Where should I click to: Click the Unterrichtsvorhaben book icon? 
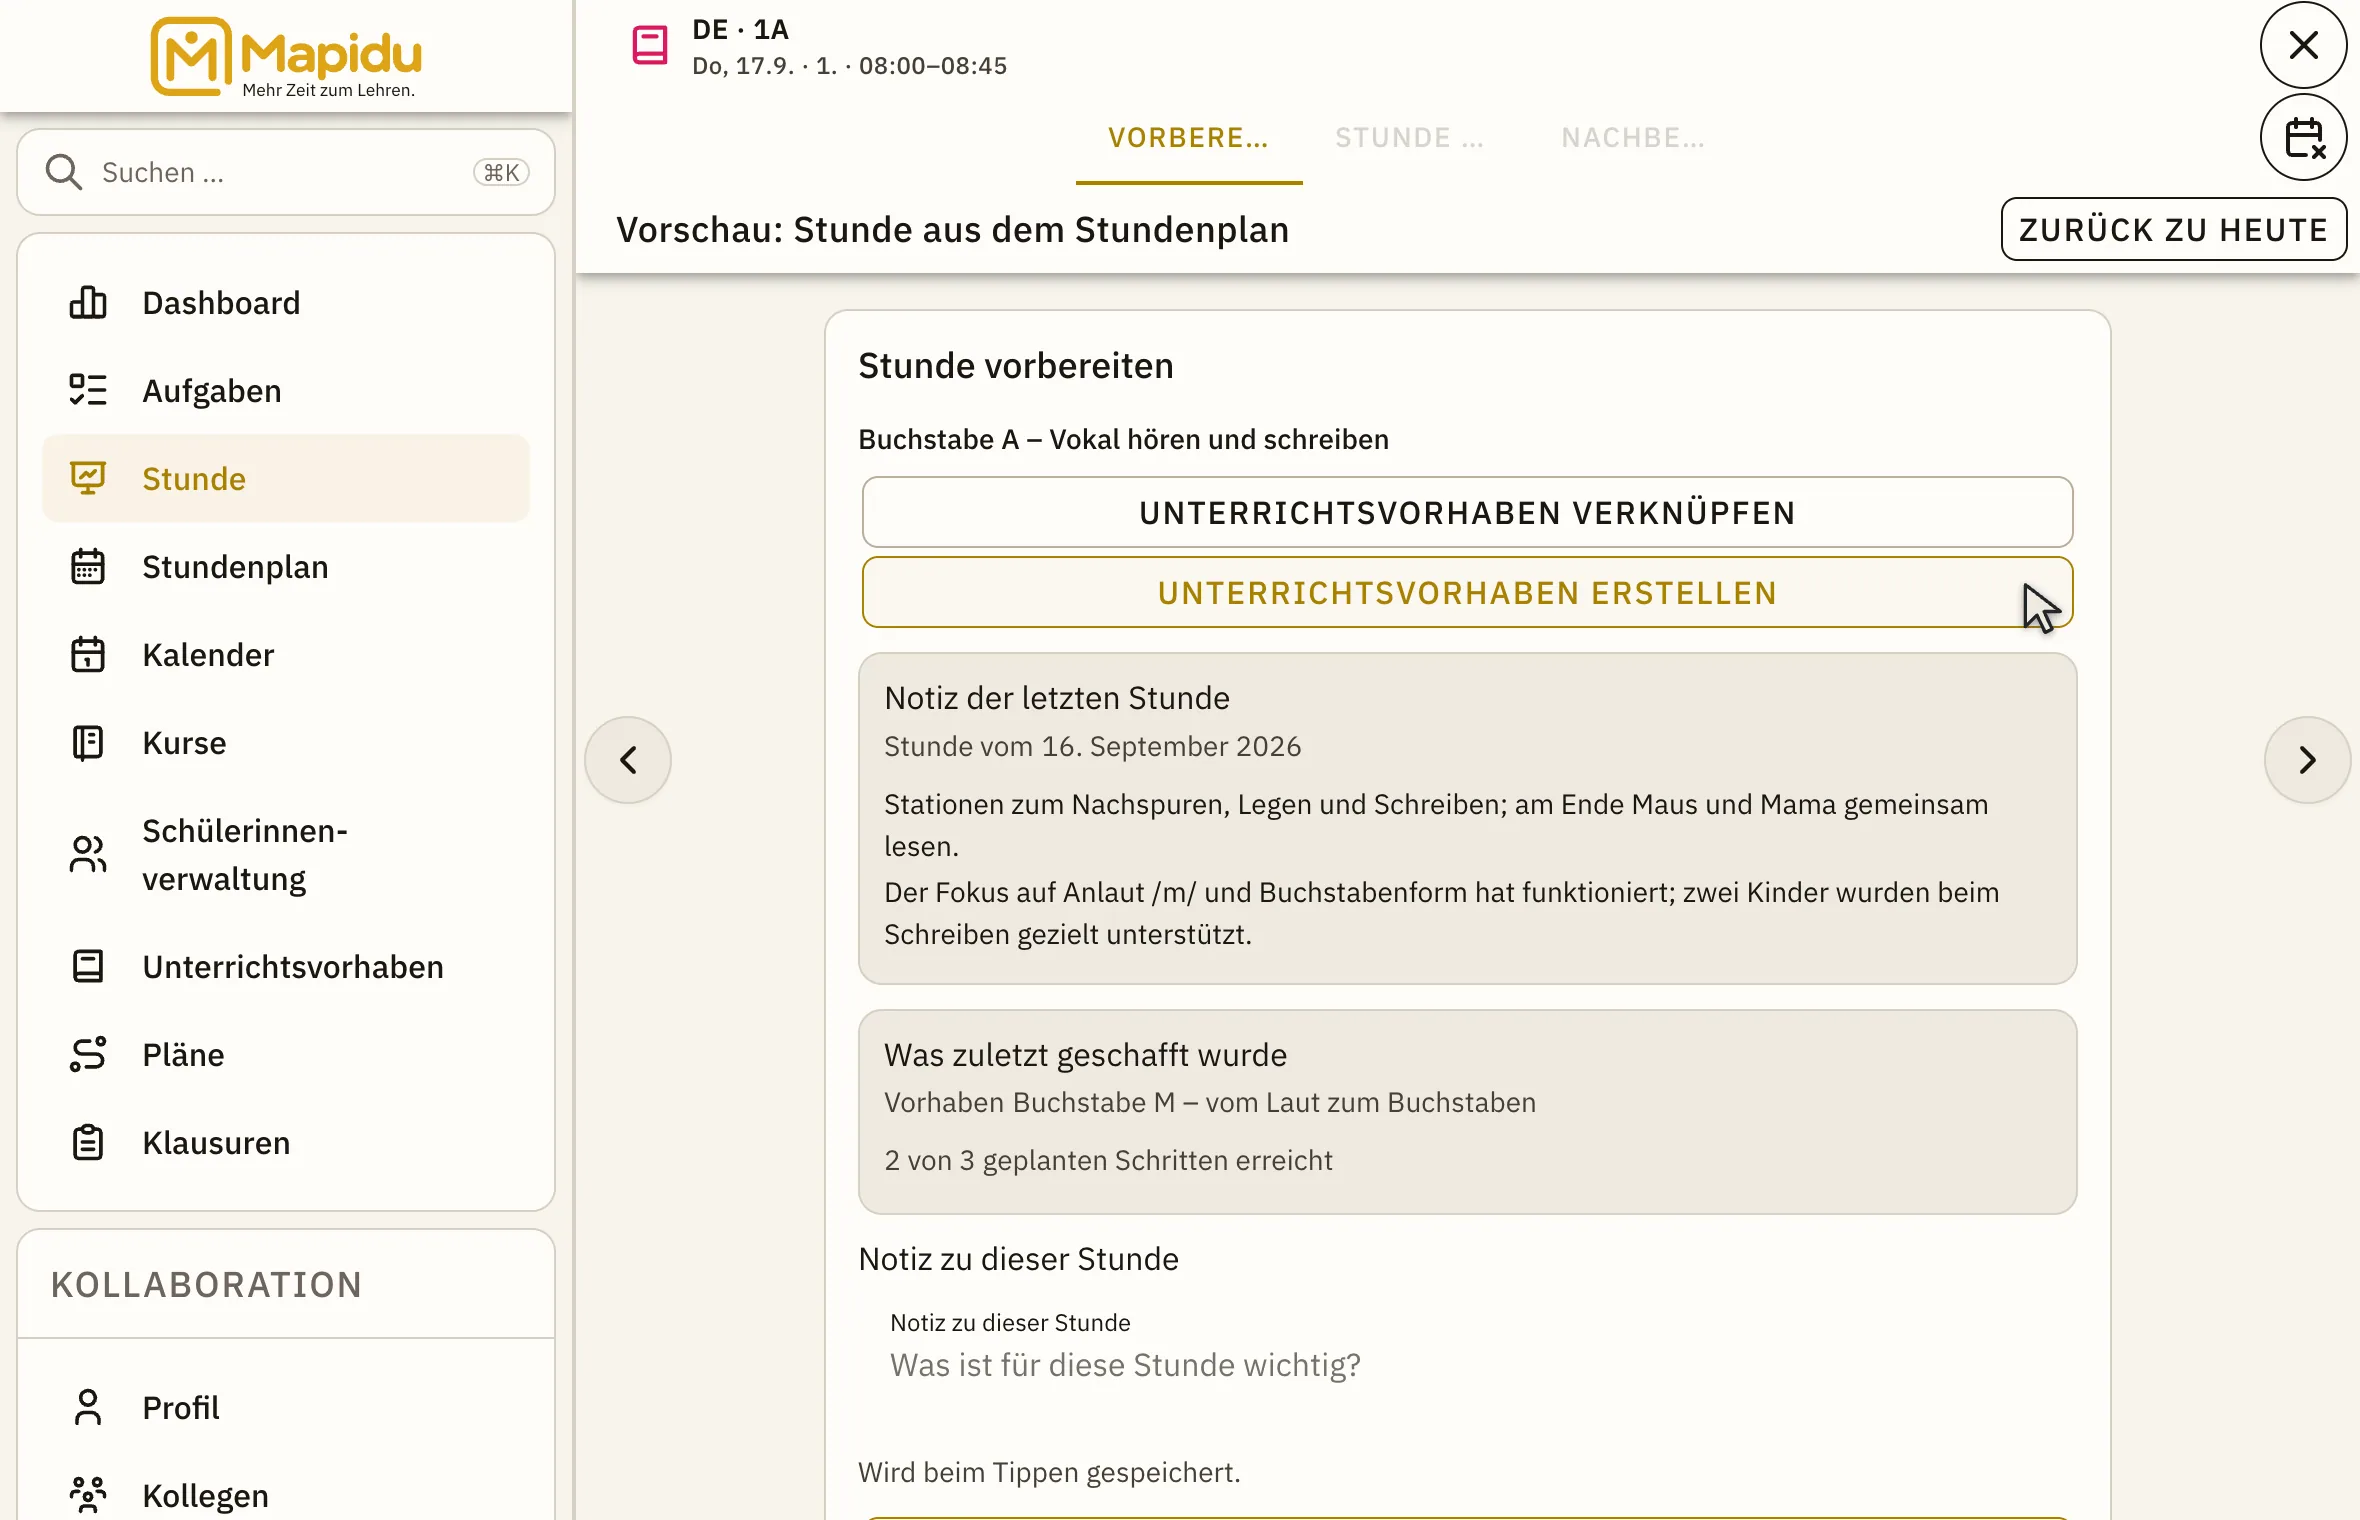(88, 966)
